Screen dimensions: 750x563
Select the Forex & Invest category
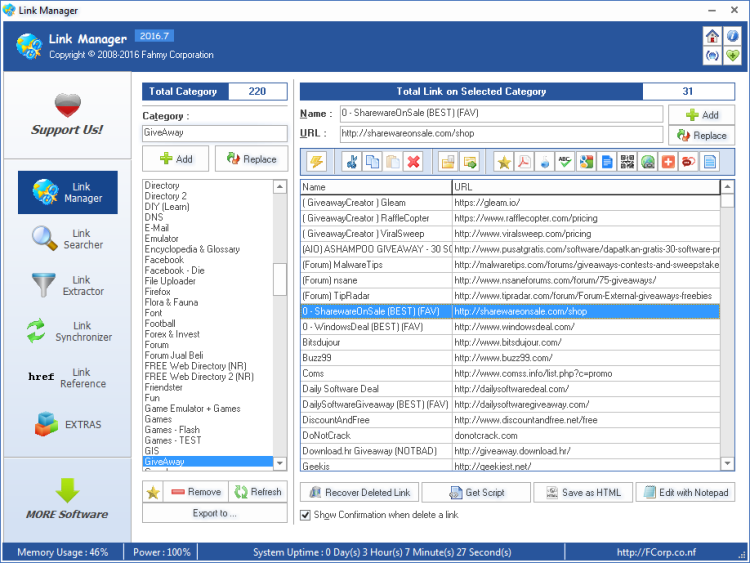pyautogui.click(x=171, y=334)
